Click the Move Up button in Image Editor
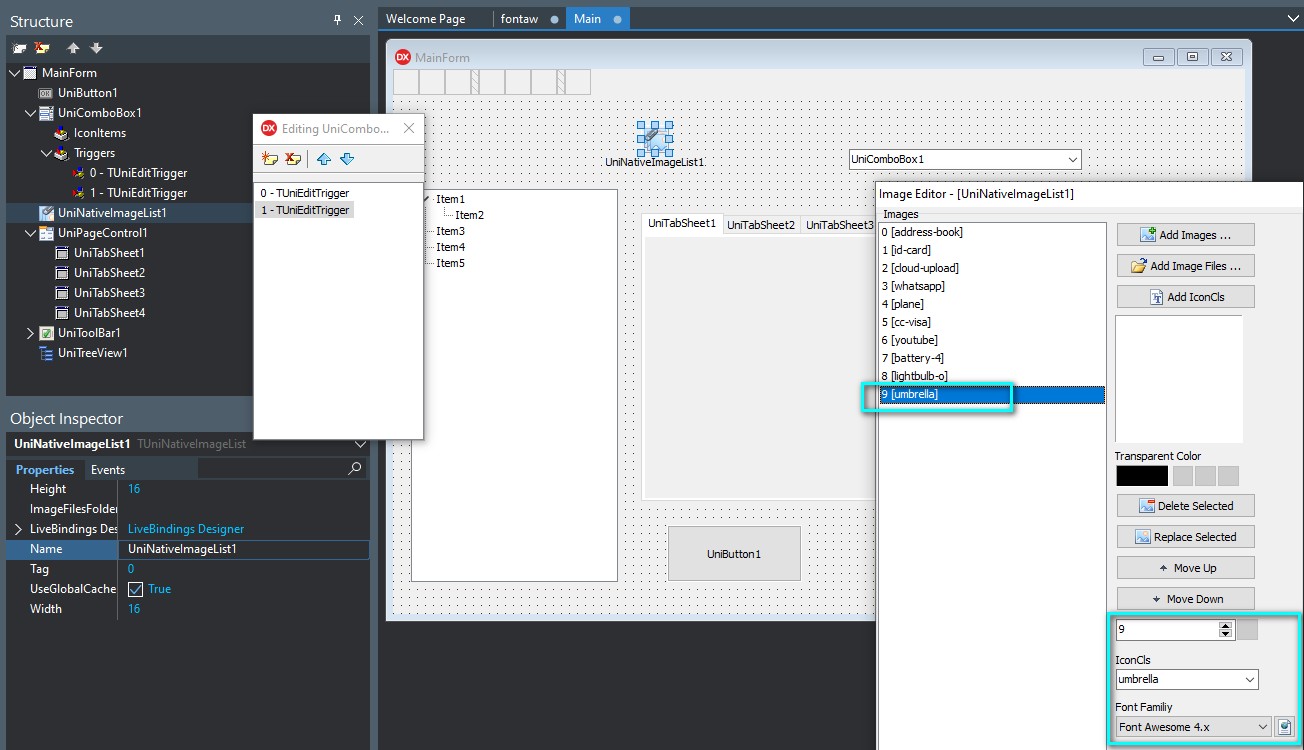1304x750 pixels. coord(1185,568)
